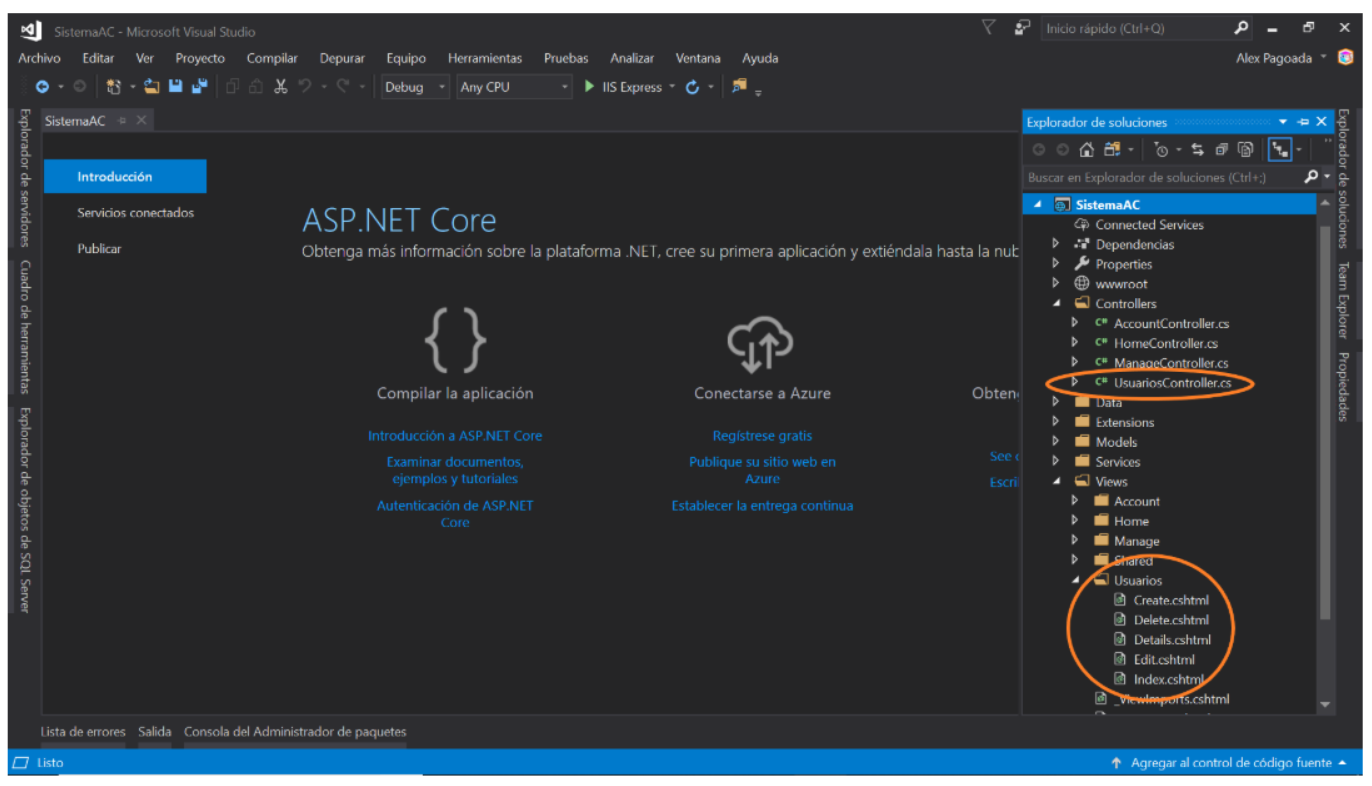1372x786 pixels.
Task: Open window position dropdown of Explorador de soluciones
Action: [x=1283, y=122]
